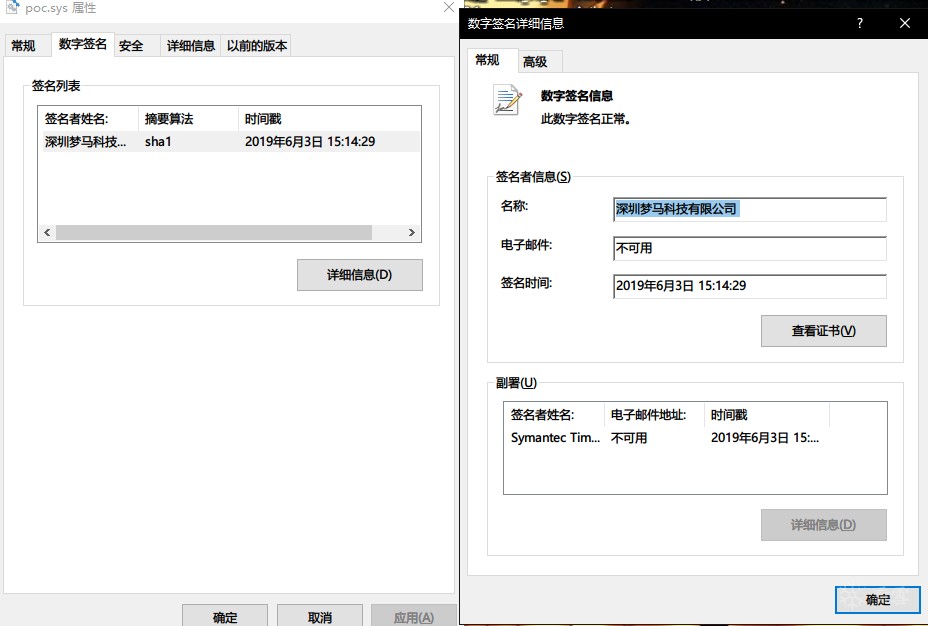Click the disabled 详细信息(D) button under 副署

point(824,525)
